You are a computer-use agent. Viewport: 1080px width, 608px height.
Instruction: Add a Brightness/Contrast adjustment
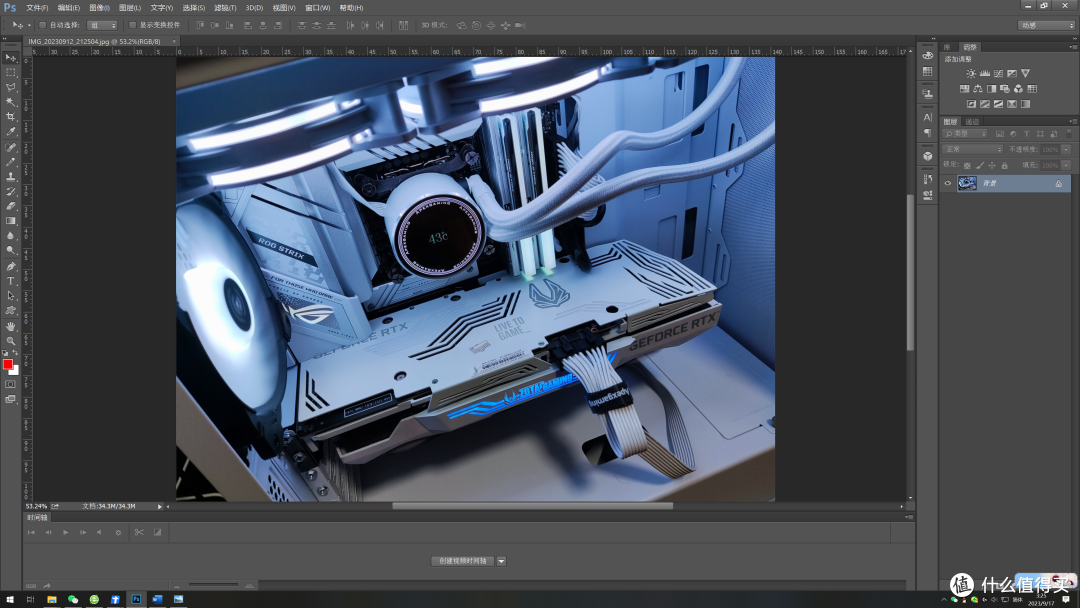[970, 74]
